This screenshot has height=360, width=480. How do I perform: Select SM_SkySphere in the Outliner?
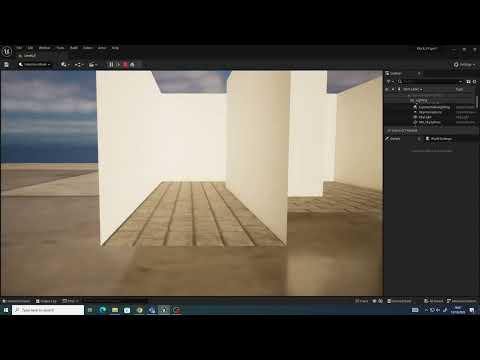(x=429, y=122)
